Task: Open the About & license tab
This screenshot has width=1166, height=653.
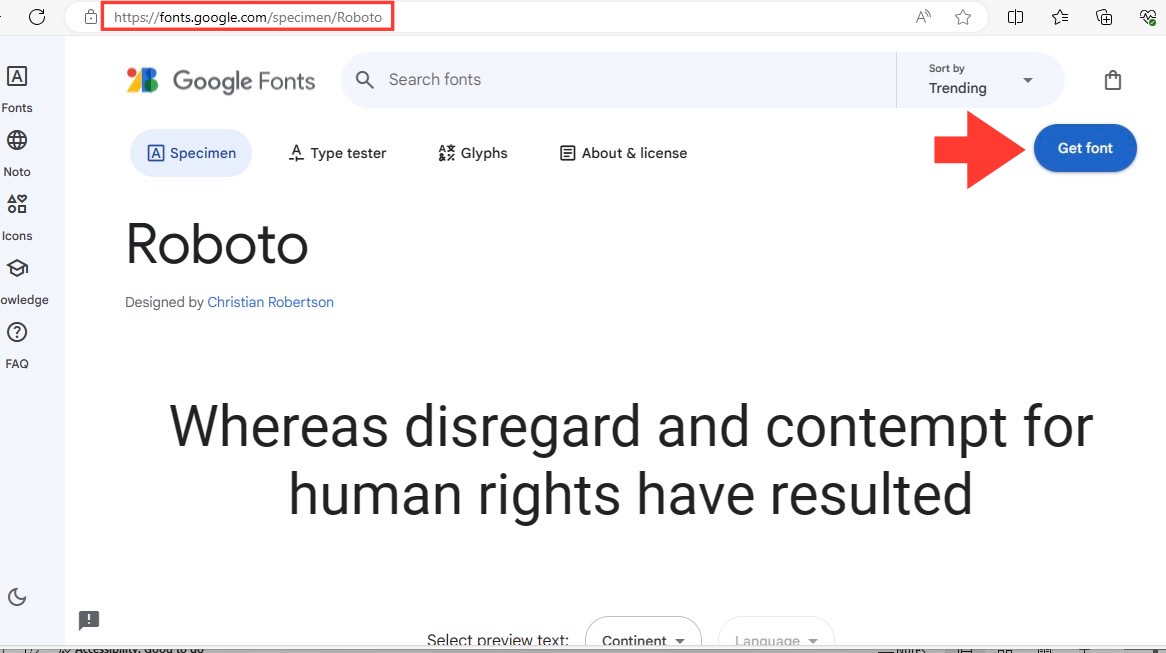Action: pyautogui.click(x=623, y=153)
